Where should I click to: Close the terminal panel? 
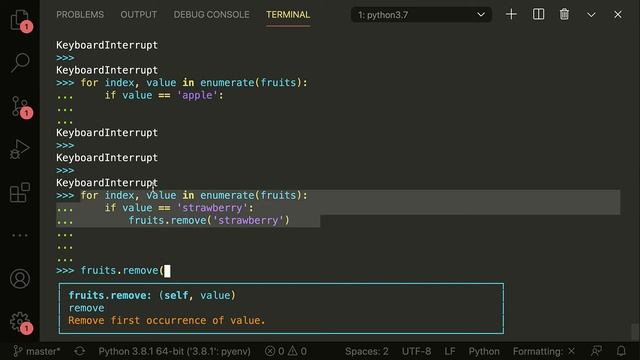pyautogui.click(x=618, y=15)
